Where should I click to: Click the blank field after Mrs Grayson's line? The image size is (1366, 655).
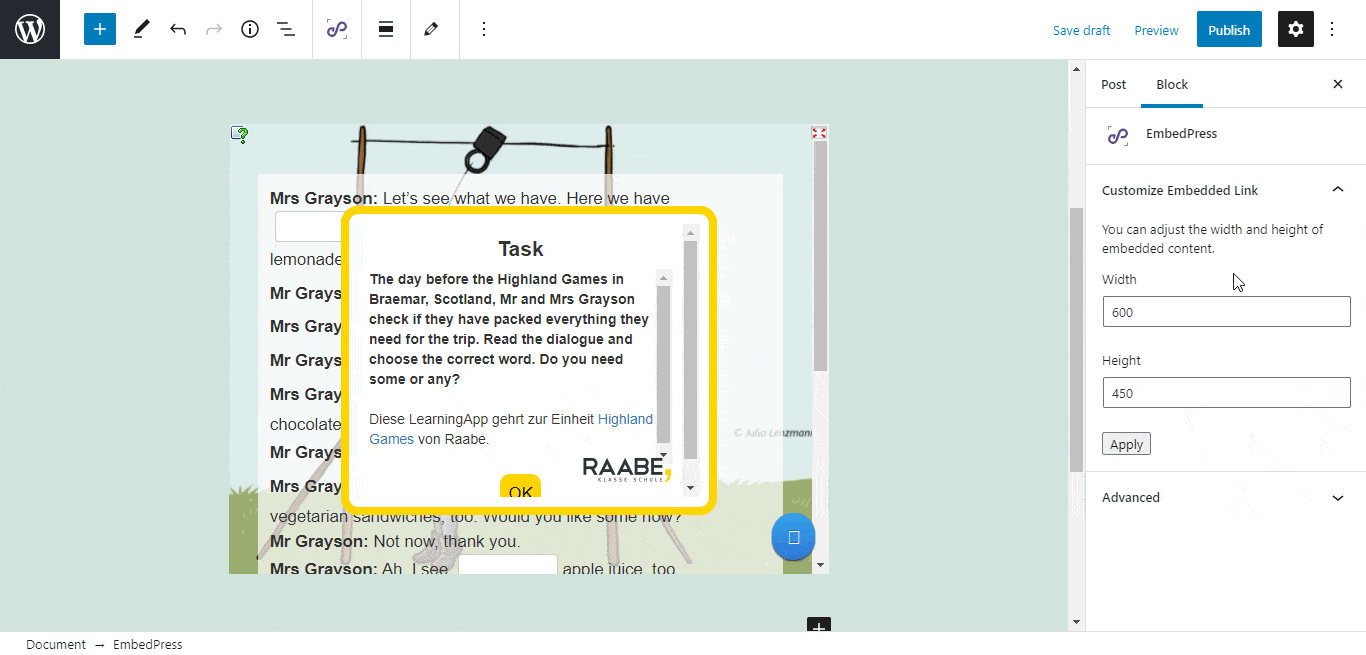pos(308,227)
